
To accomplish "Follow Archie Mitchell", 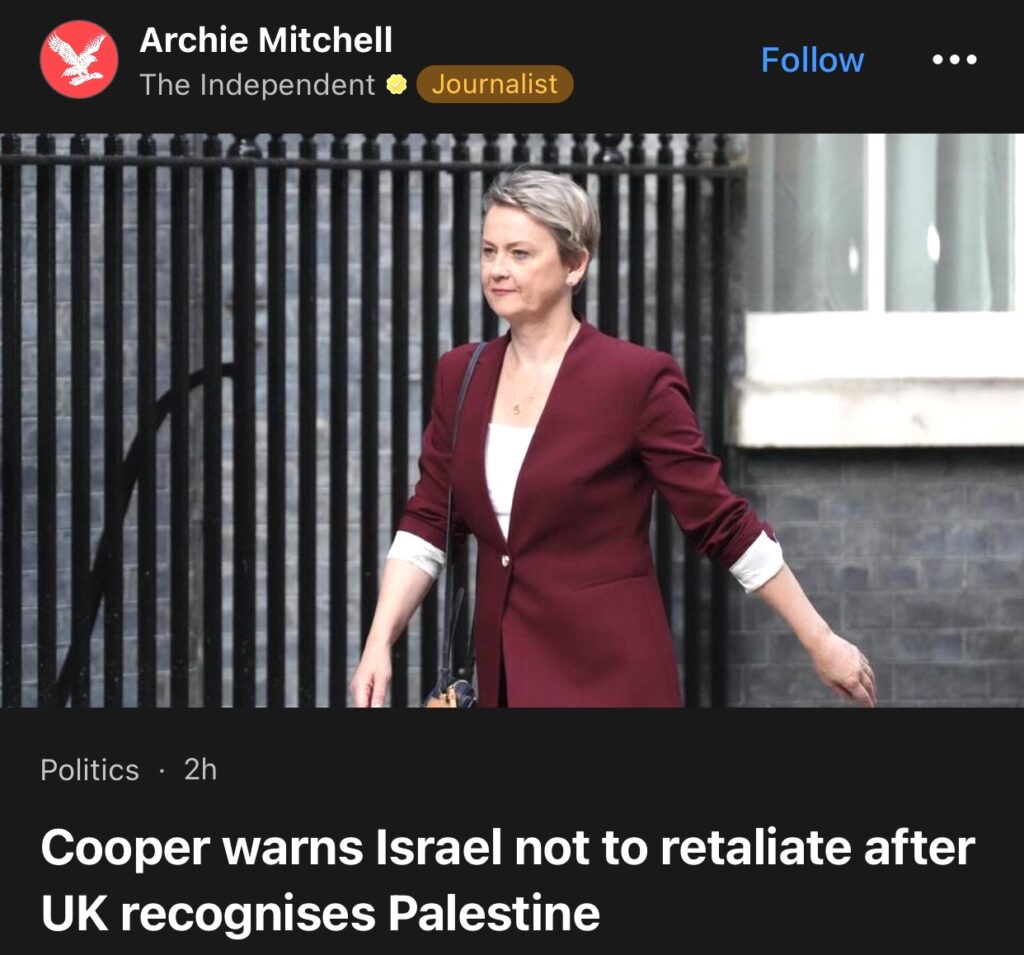I will [812, 59].
